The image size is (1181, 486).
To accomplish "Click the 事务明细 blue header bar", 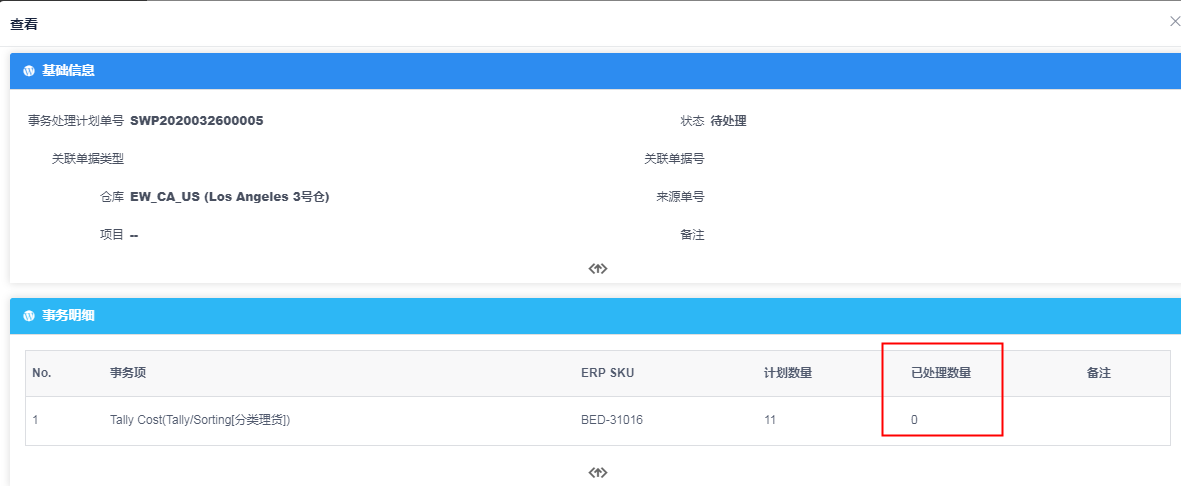I will [x=595, y=316].
